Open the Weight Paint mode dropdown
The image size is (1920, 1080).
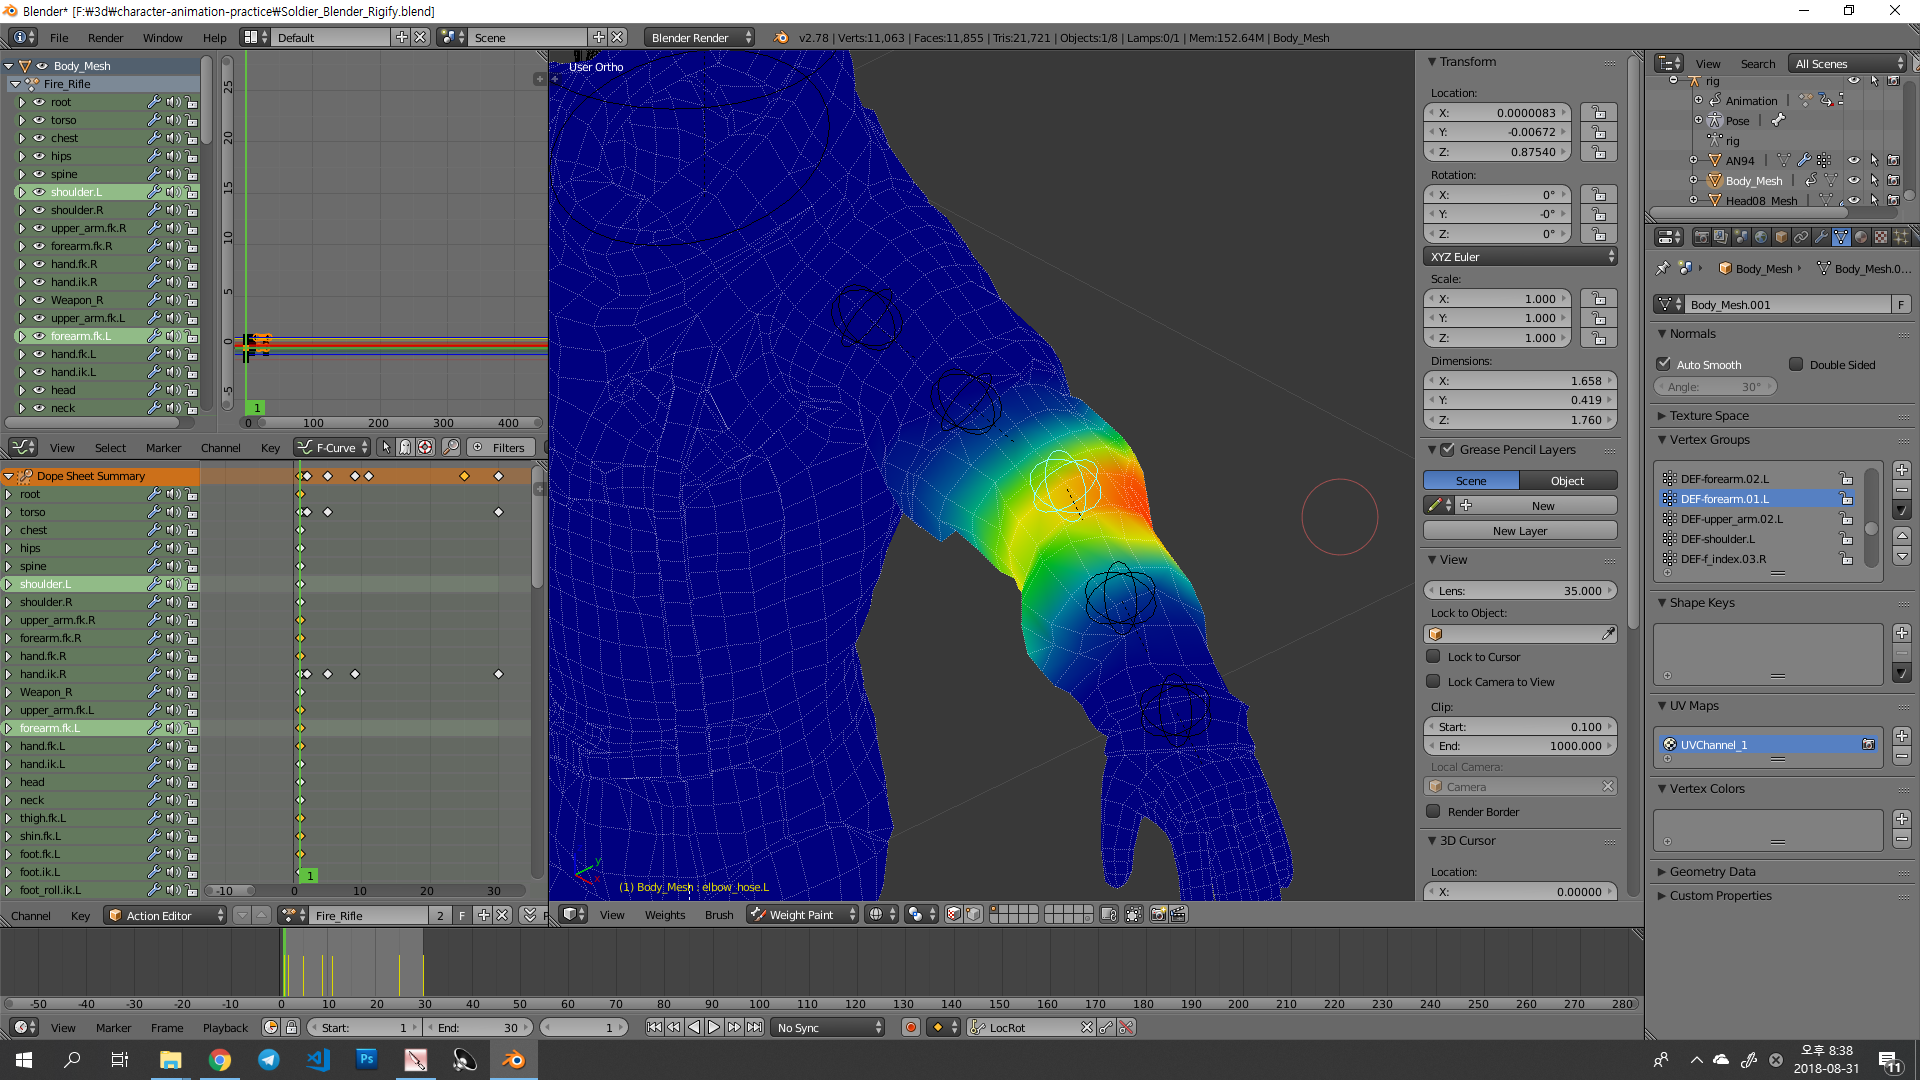(x=803, y=914)
